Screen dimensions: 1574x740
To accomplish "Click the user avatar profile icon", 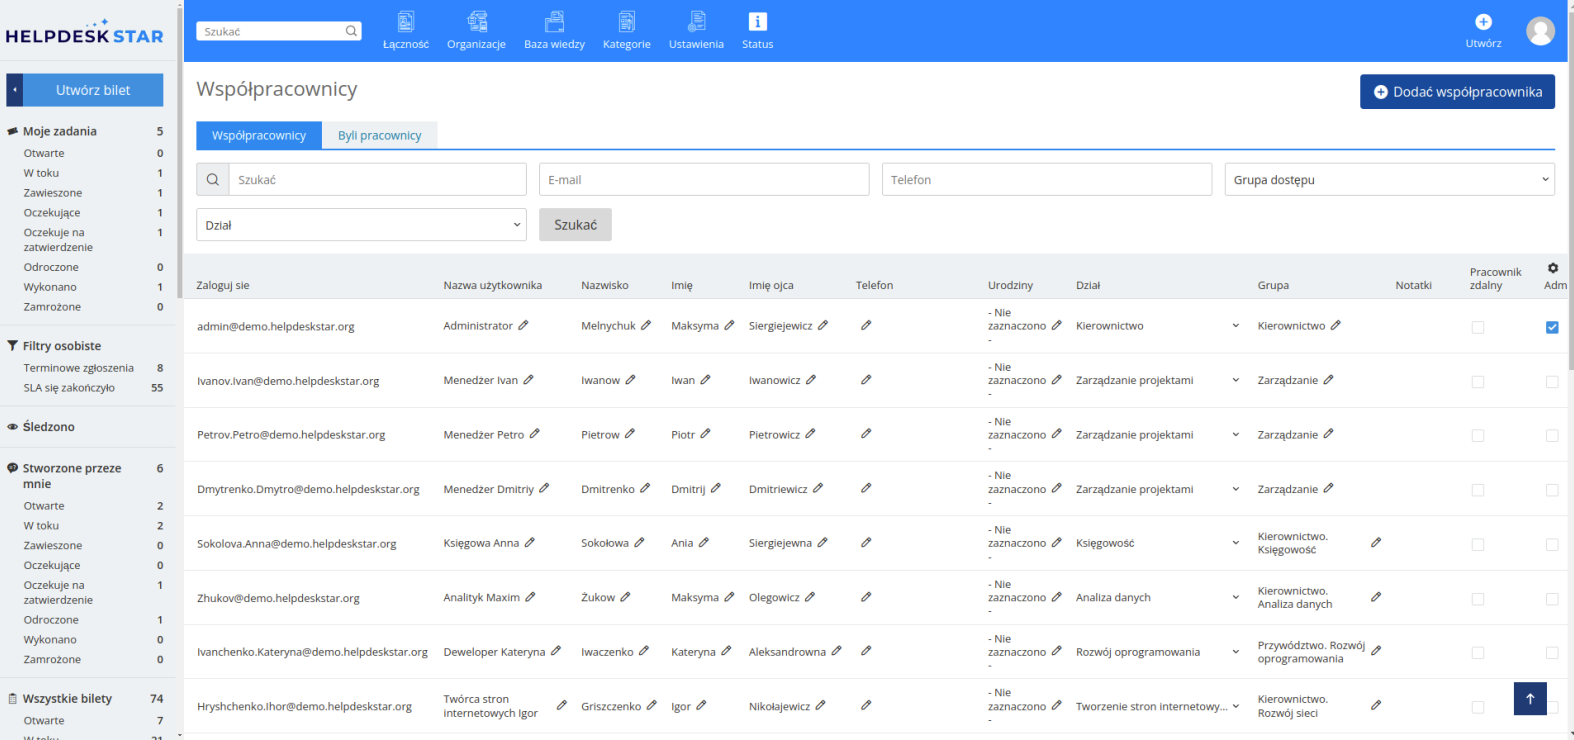I will pyautogui.click(x=1540, y=31).
